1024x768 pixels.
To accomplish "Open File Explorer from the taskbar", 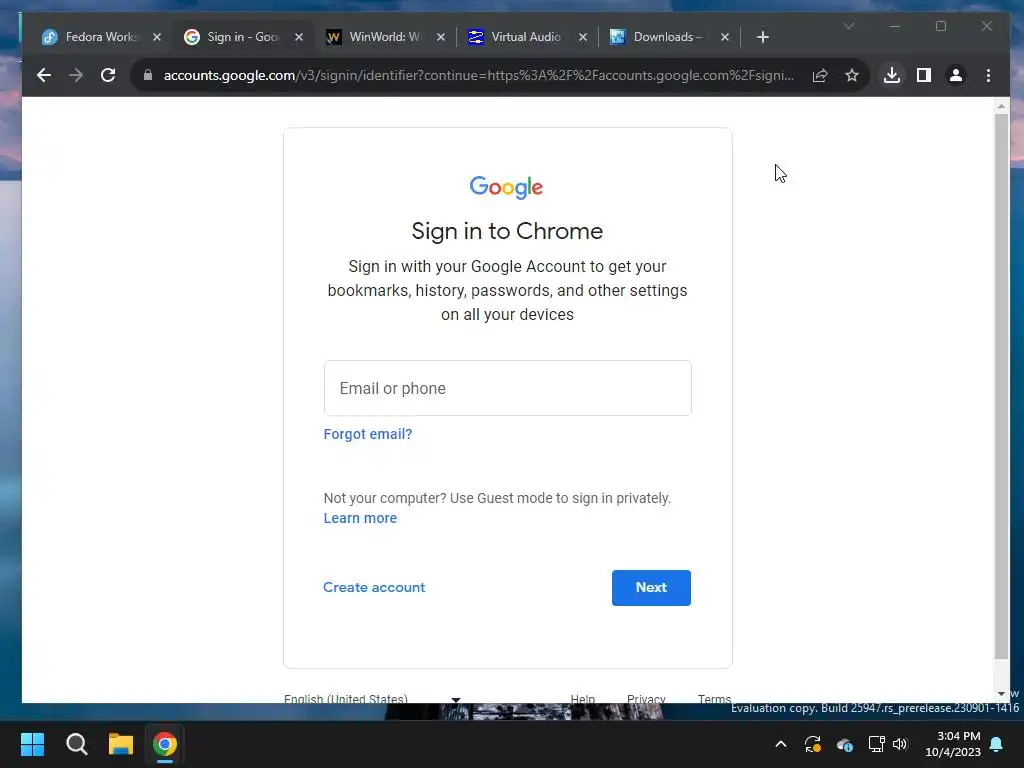I will pos(121,744).
